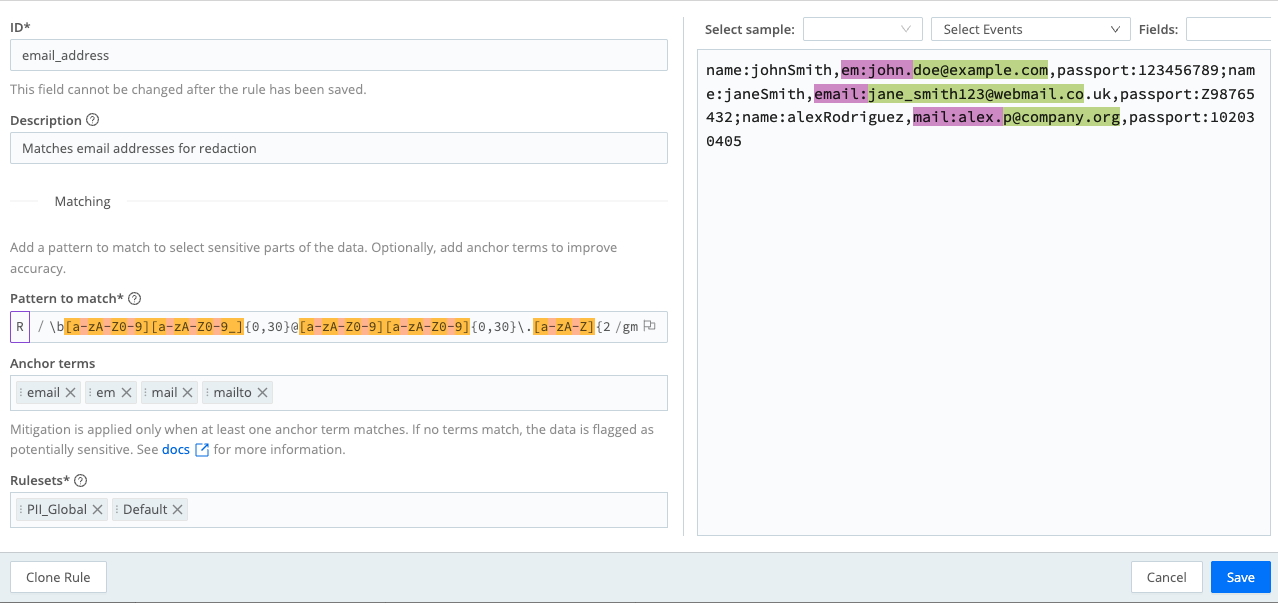Click the drag handle on the email anchor chip
The height and width of the screenshot is (603, 1278).
[x=20, y=392]
